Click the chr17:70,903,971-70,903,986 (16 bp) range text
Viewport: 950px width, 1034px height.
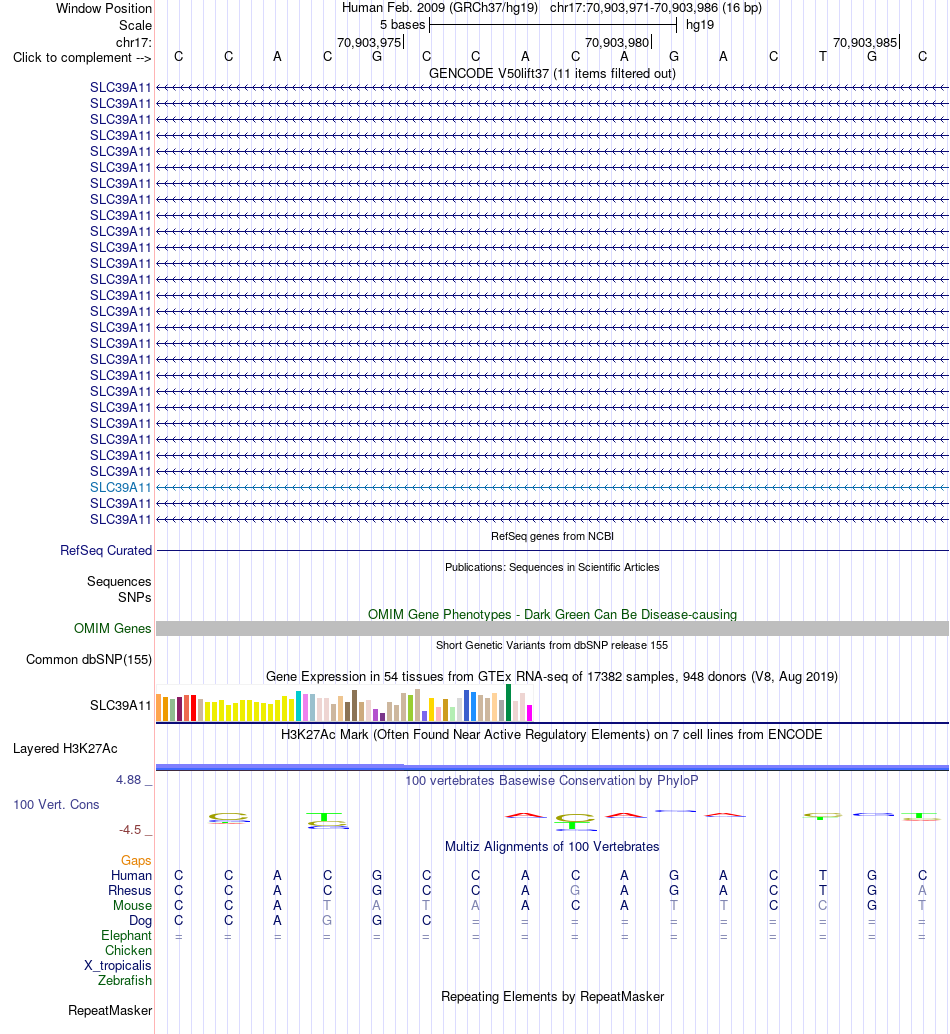click(655, 8)
